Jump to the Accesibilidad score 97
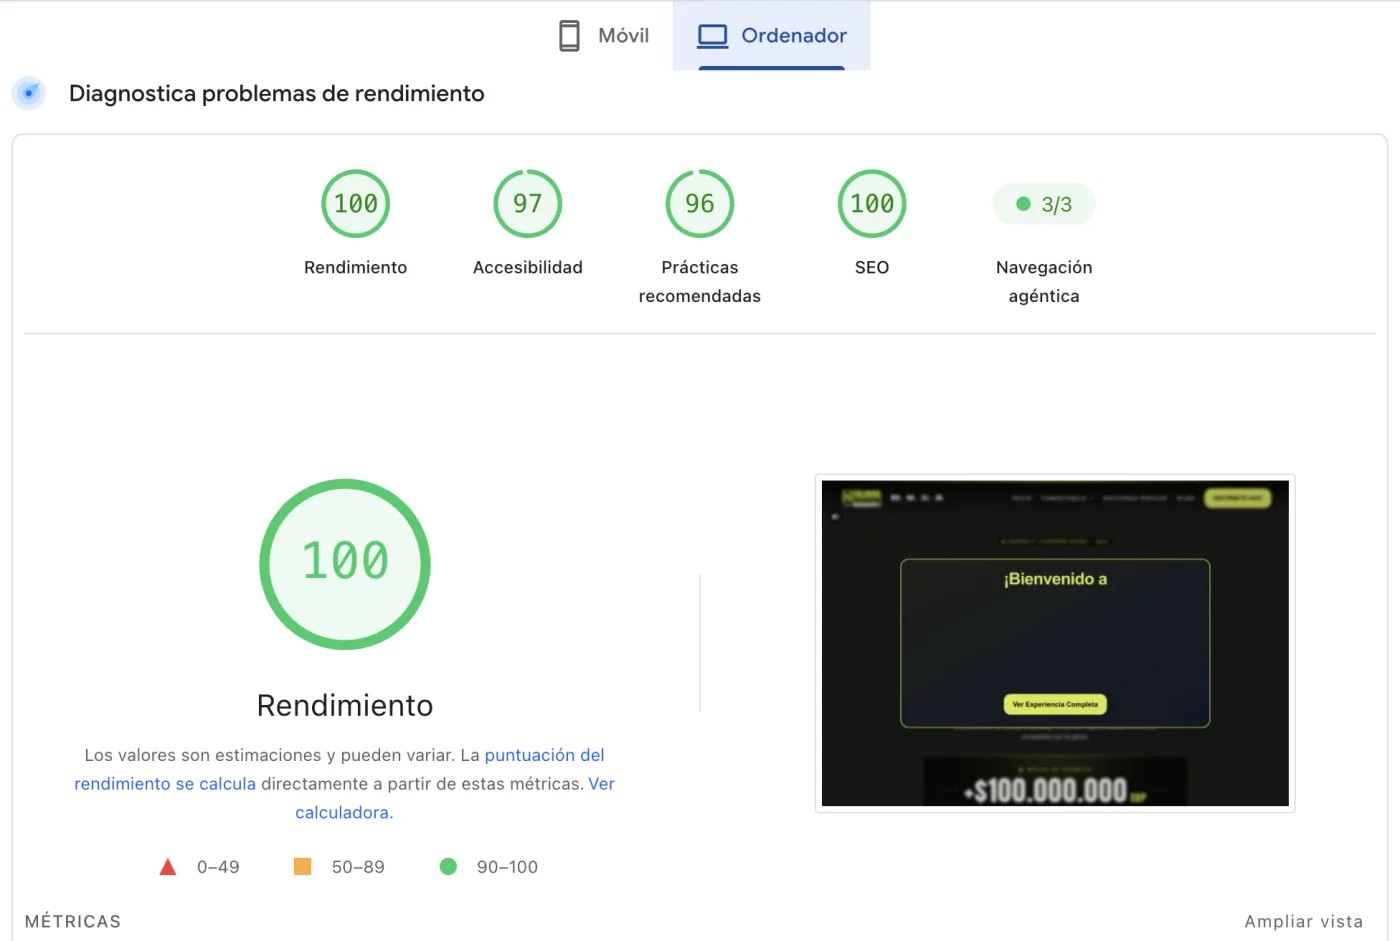Image resolution: width=1400 pixels, height=941 pixels. [x=528, y=204]
